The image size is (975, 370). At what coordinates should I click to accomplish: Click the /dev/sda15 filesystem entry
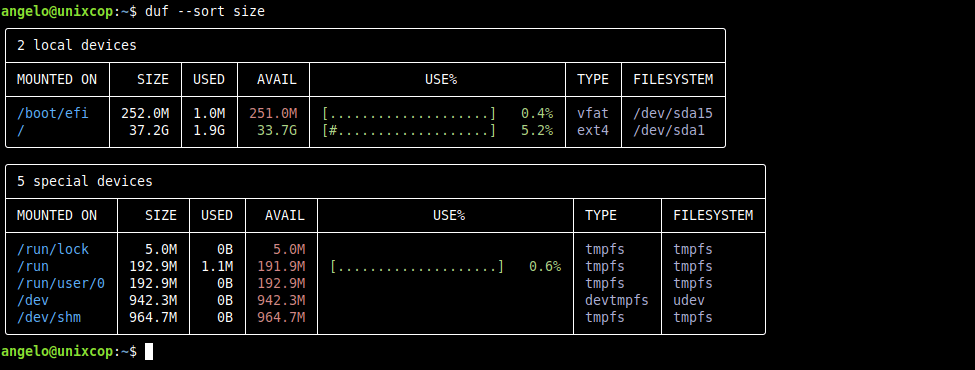(x=673, y=114)
